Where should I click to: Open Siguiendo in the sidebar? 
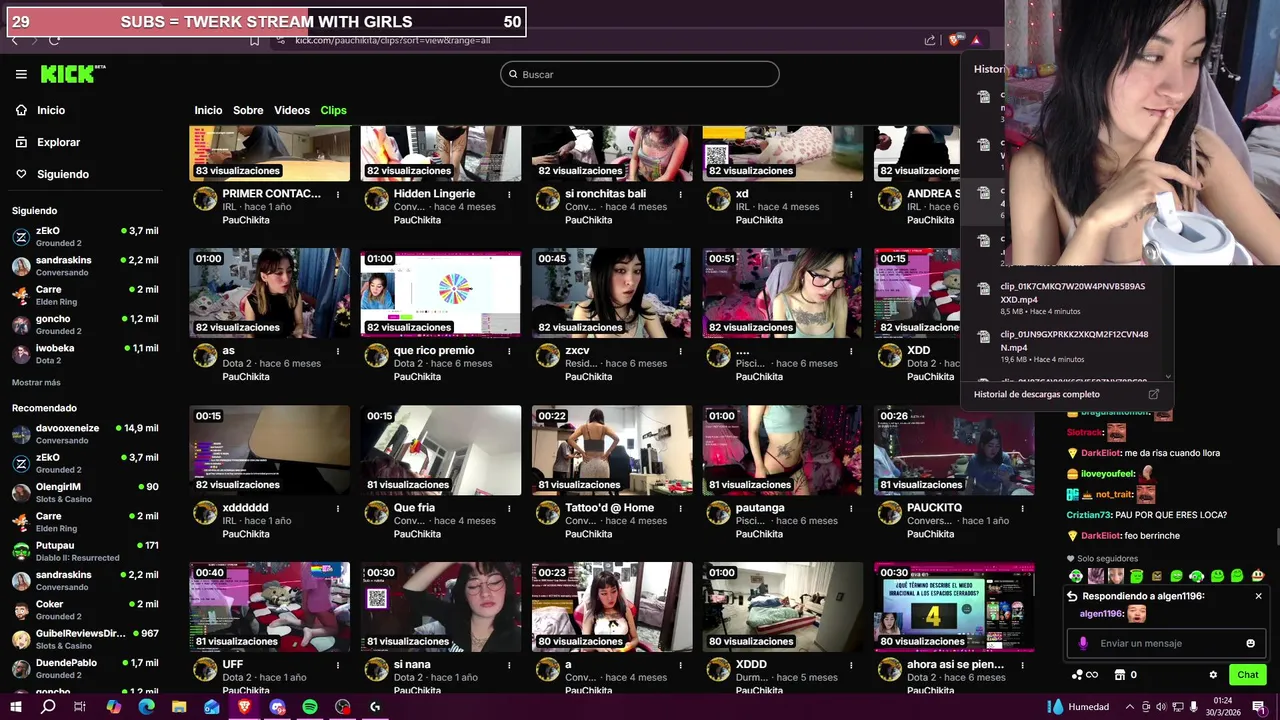pos(63,174)
